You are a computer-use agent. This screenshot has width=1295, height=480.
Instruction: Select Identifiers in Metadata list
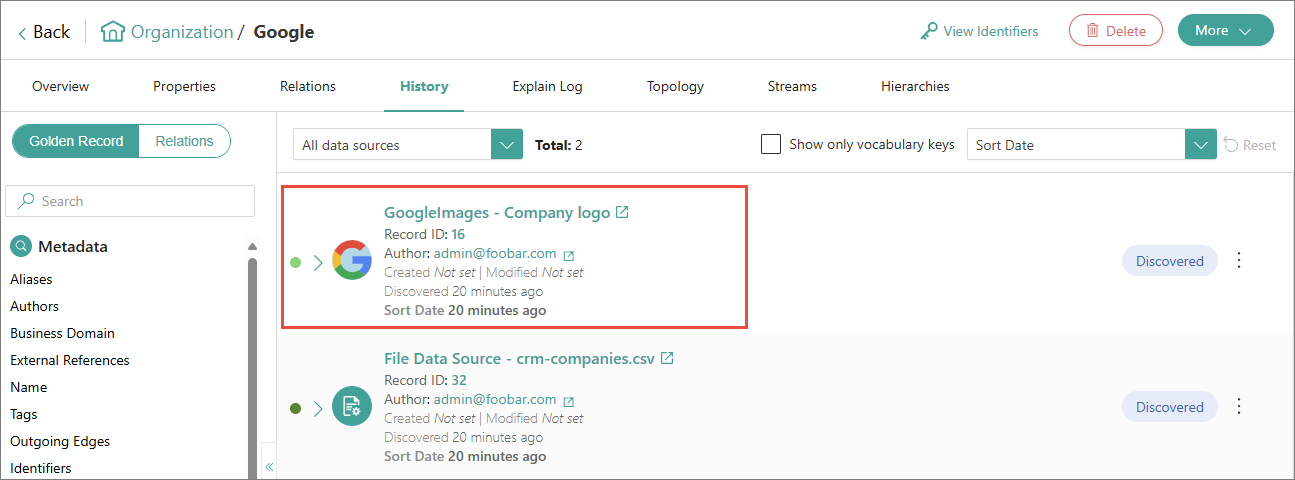pyautogui.click(x=41, y=468)
